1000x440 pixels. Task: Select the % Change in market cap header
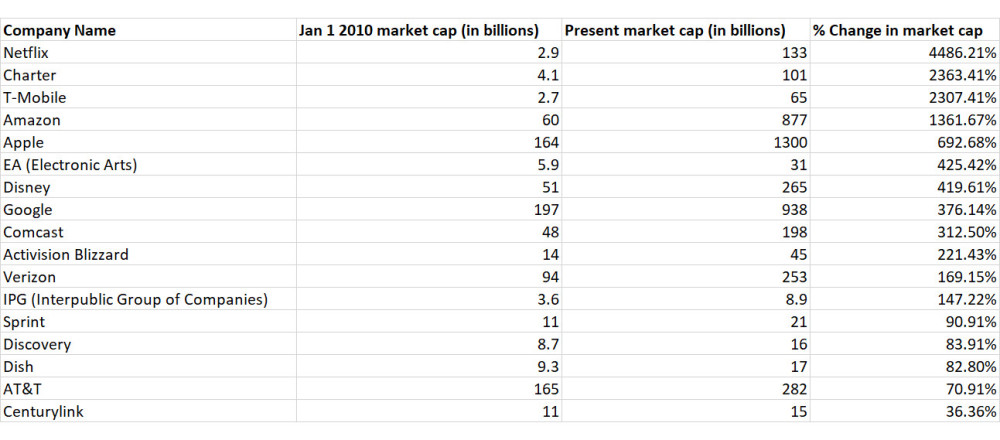(904, 30)
